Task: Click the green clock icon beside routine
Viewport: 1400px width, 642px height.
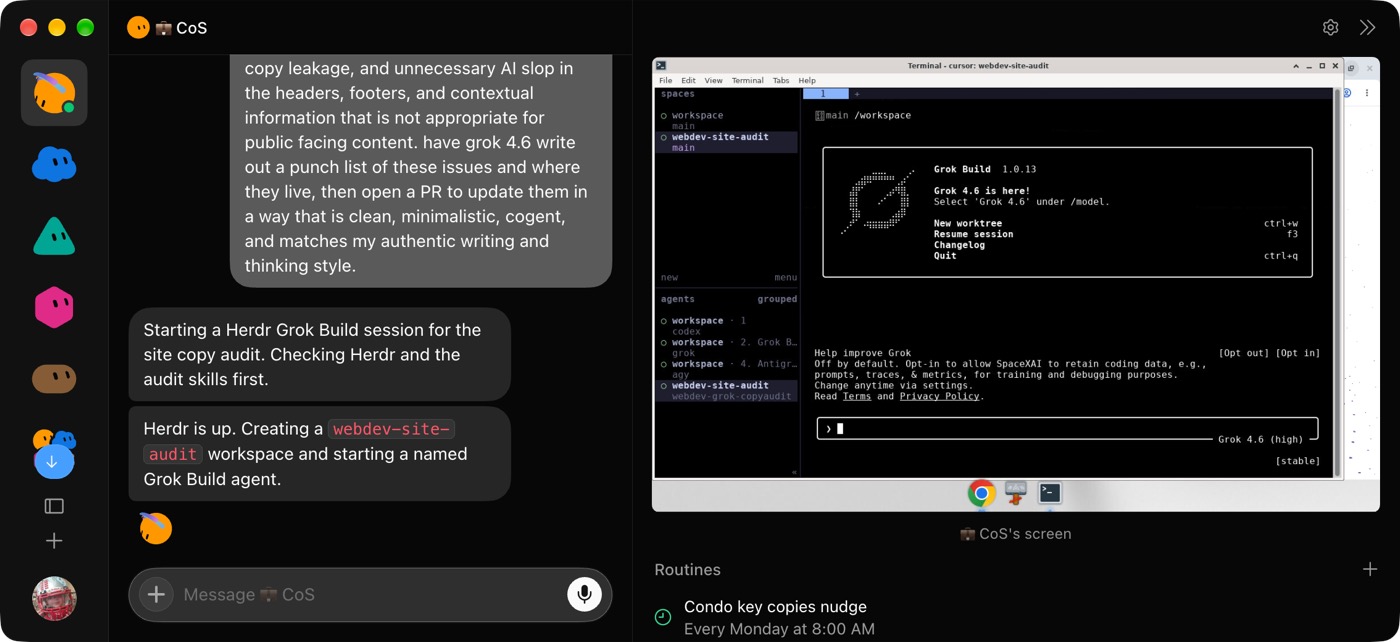Action: pyautogui.click(x=663, y=617)
